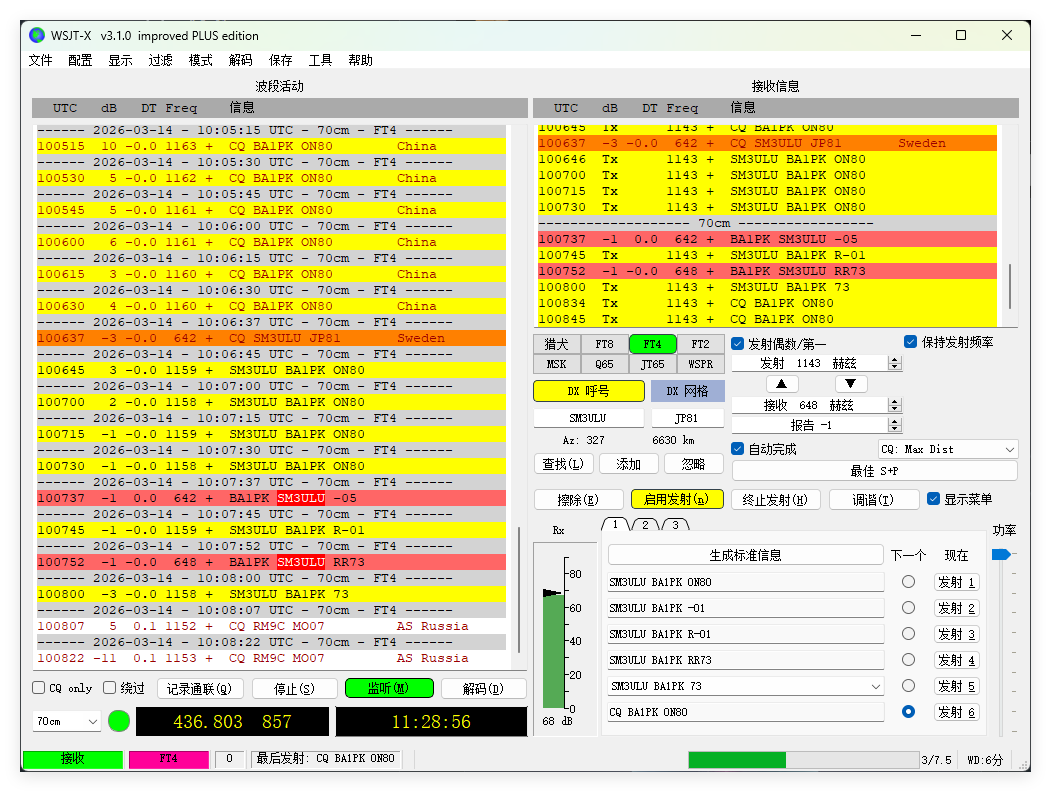Image resolution: width=1051 pixels, height=792 pixels.
Task: Click the 终止发射(H) button
Action: click(775, 499)
